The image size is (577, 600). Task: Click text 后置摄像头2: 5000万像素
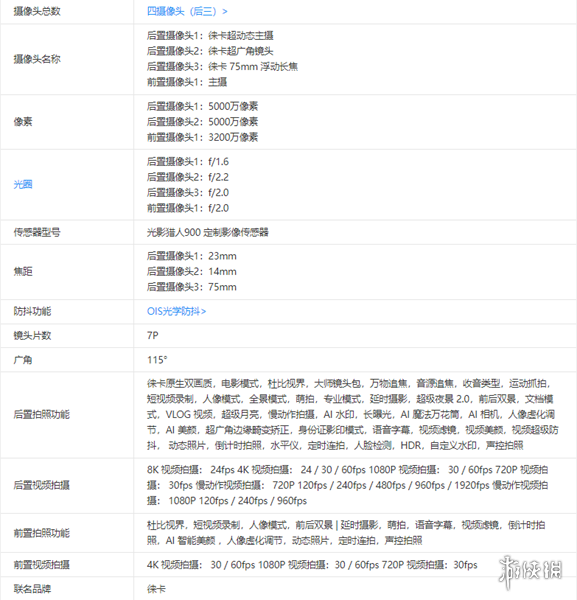click(x=202, y=122)
